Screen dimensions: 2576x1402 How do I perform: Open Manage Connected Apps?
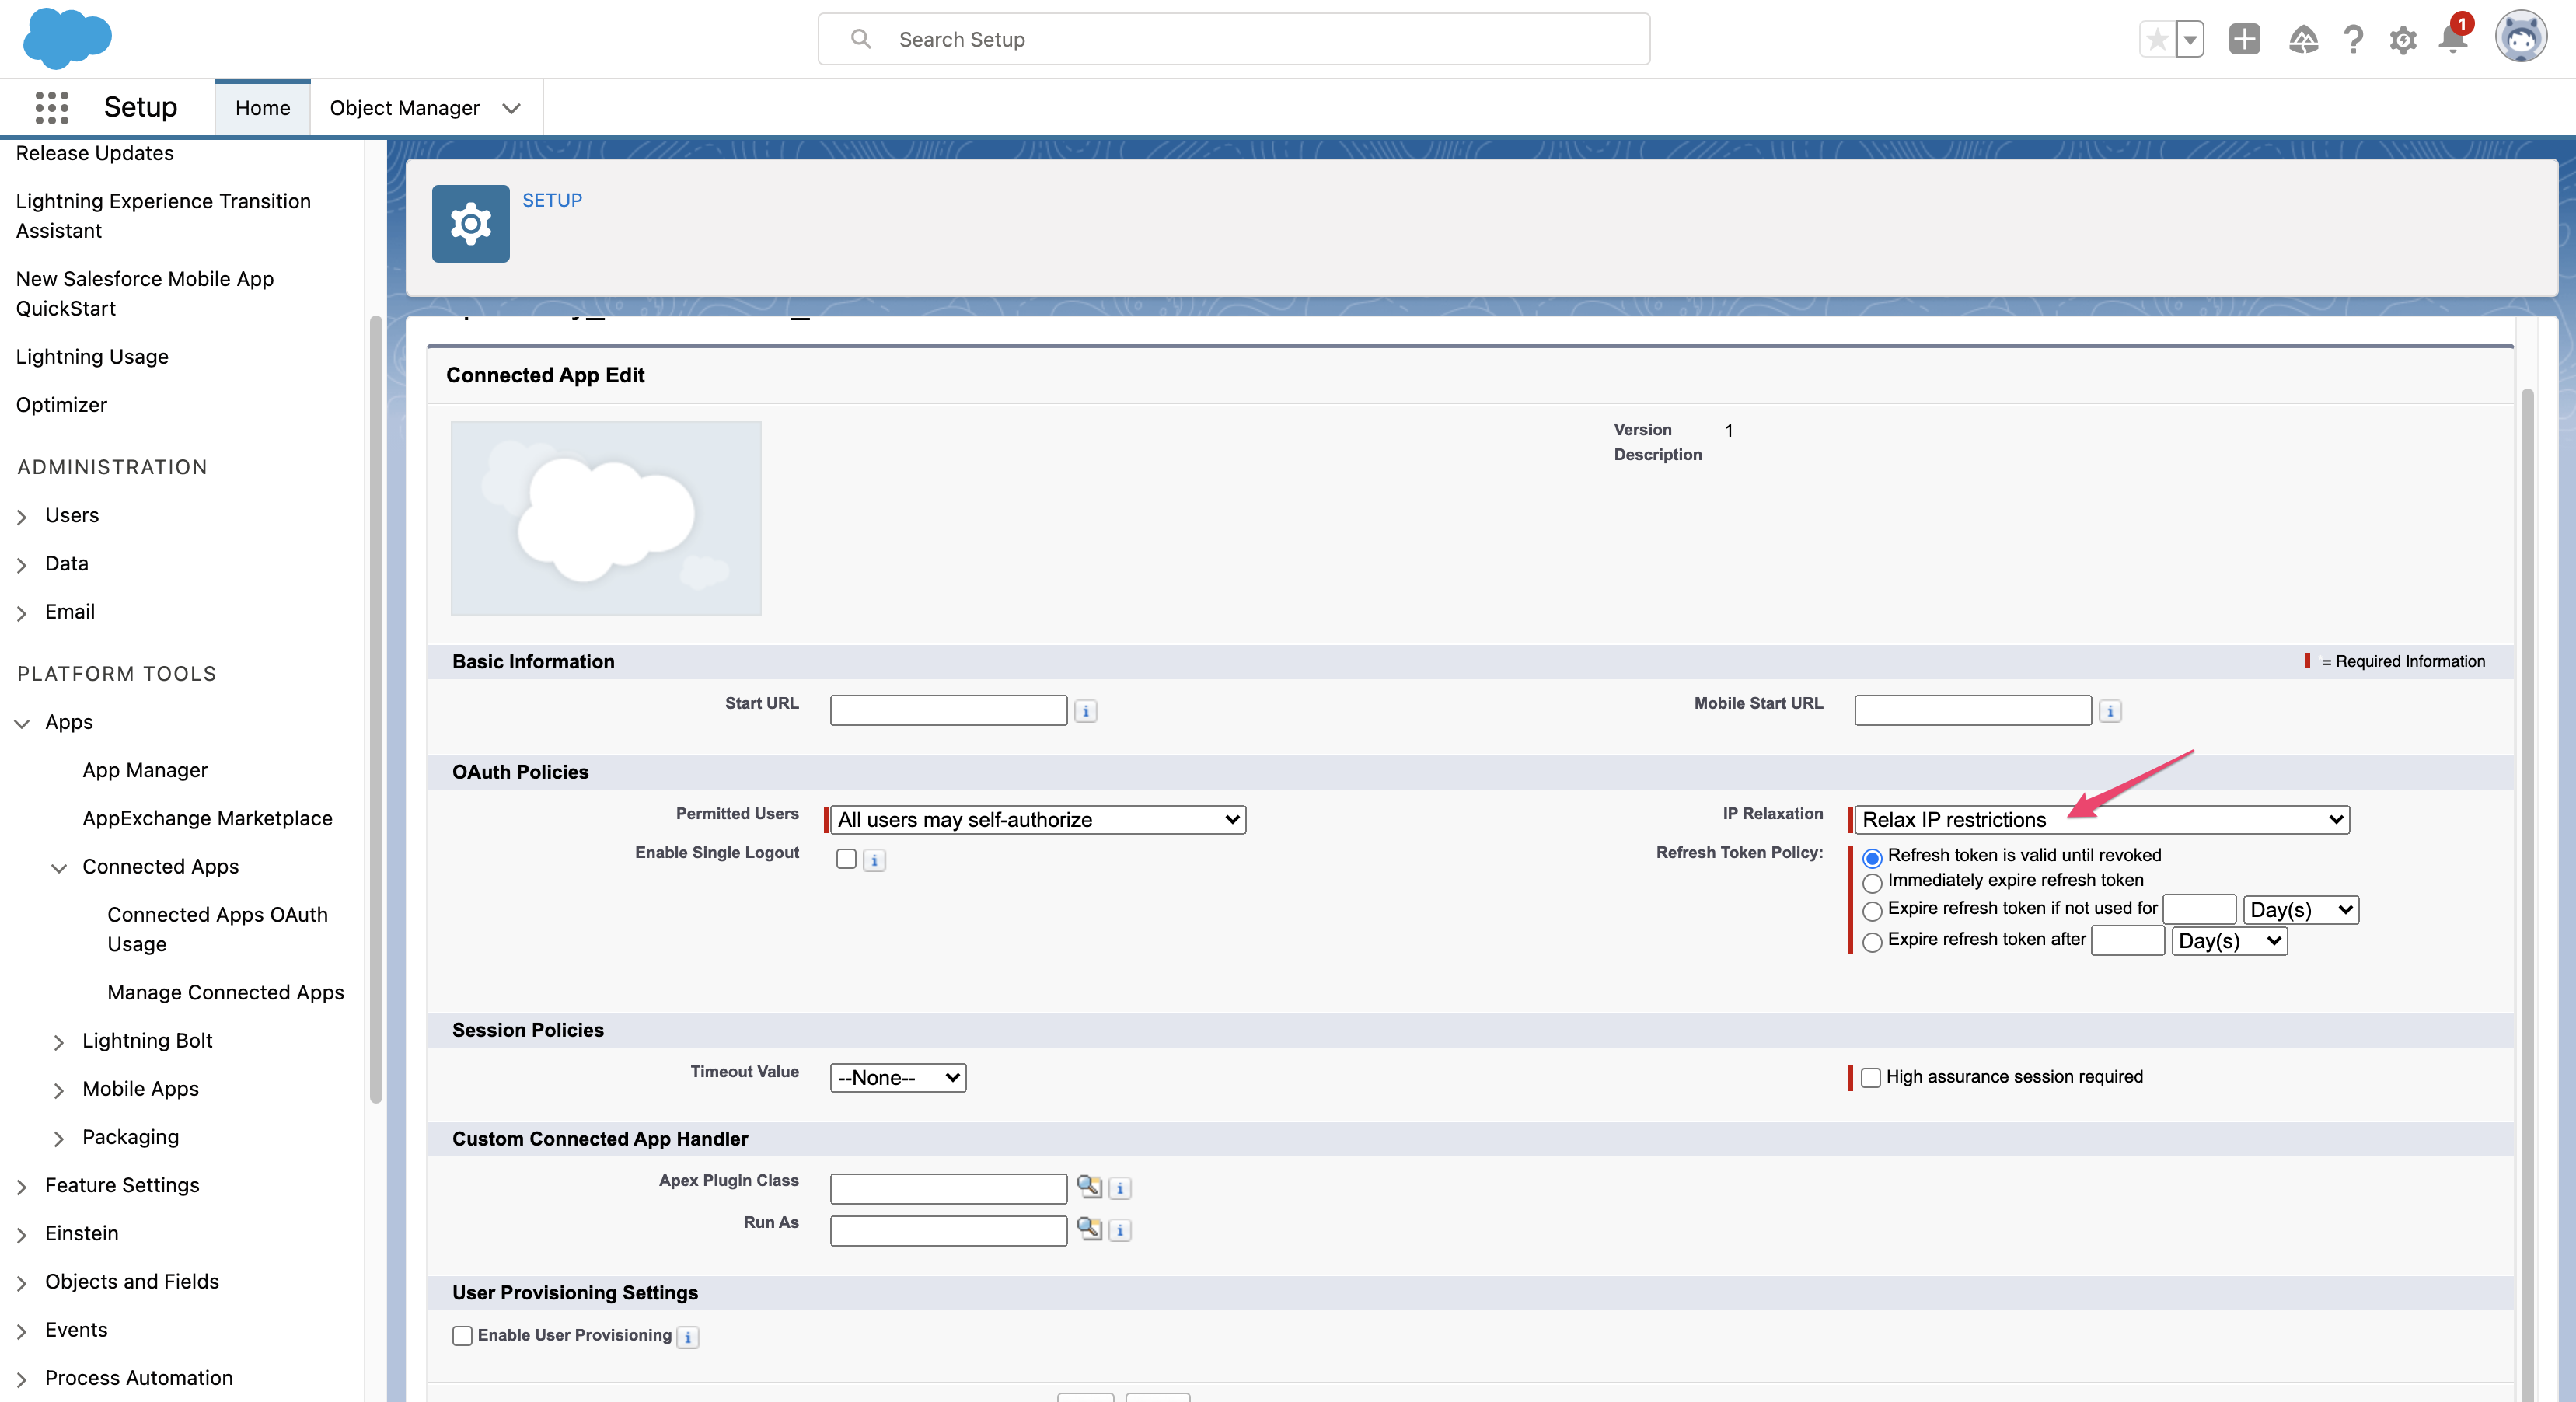pos(225,992)
